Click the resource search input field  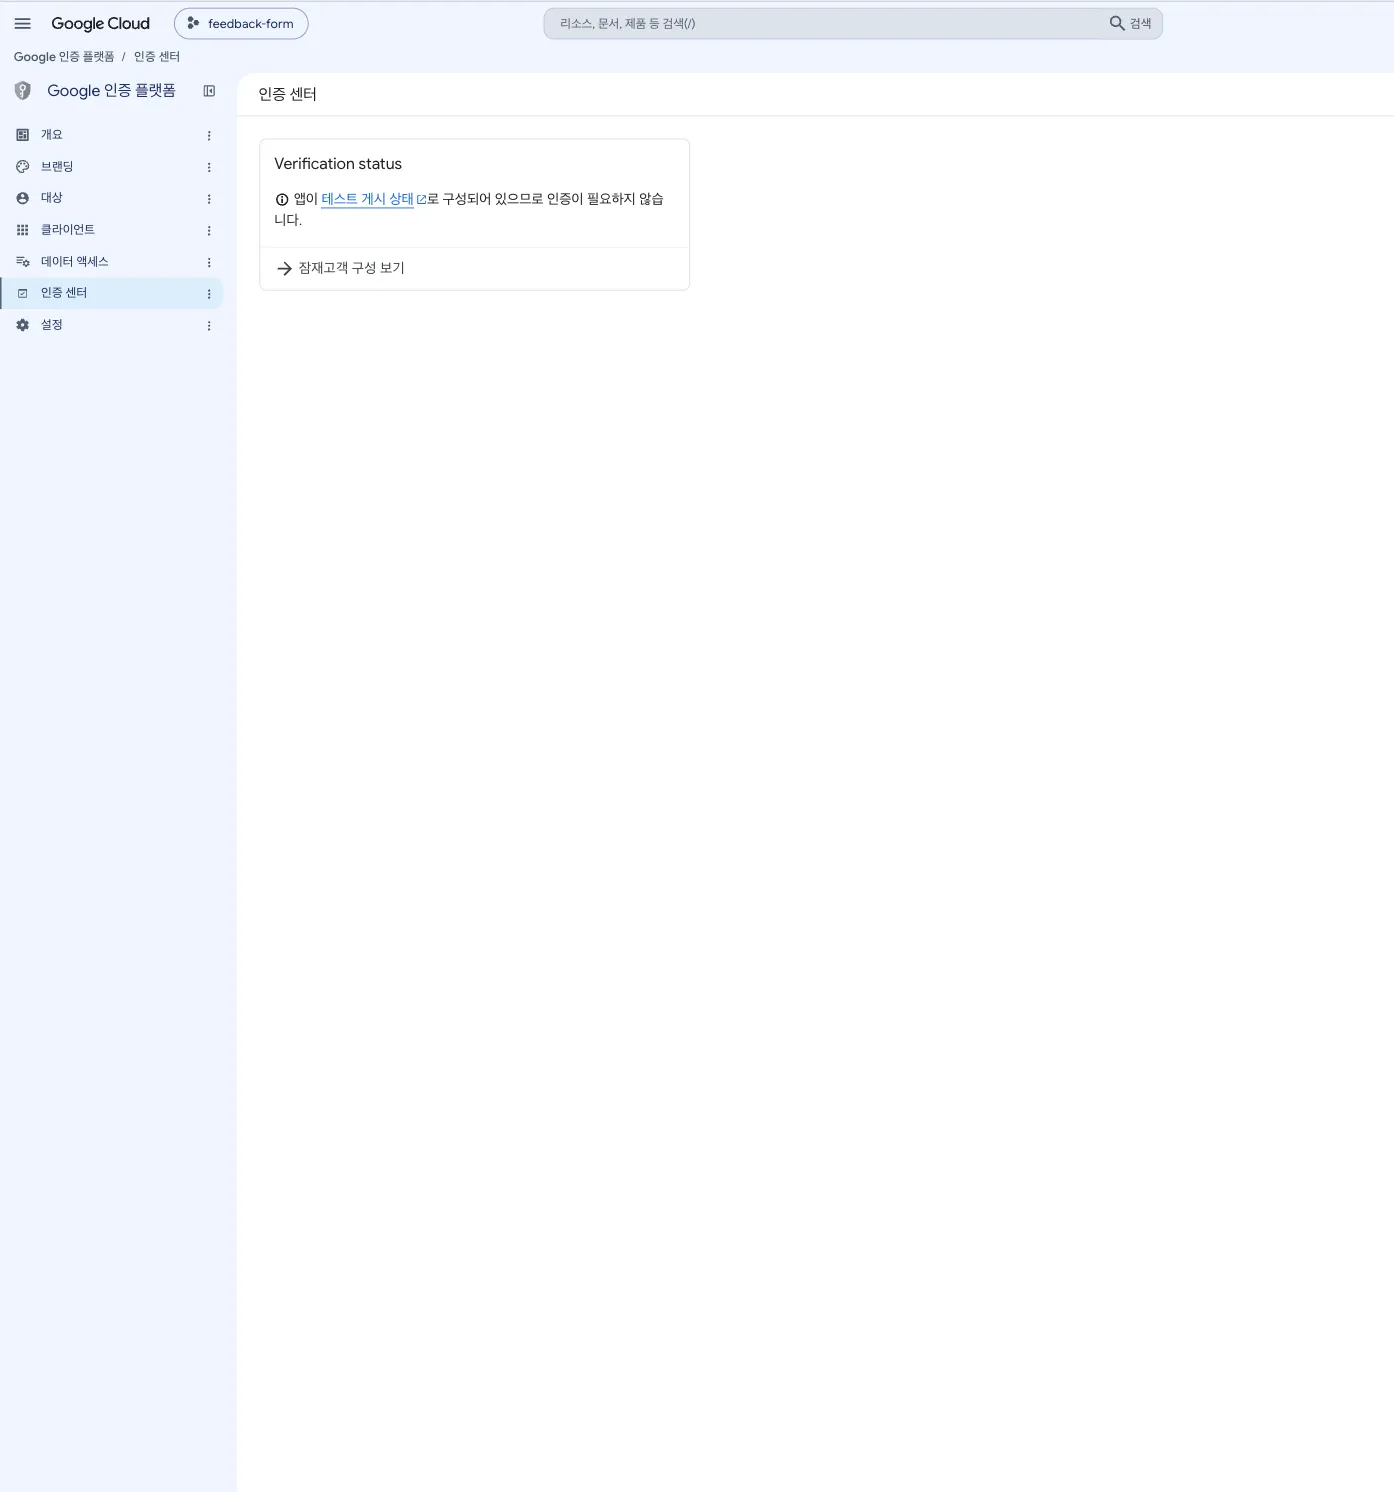(825, 24)
